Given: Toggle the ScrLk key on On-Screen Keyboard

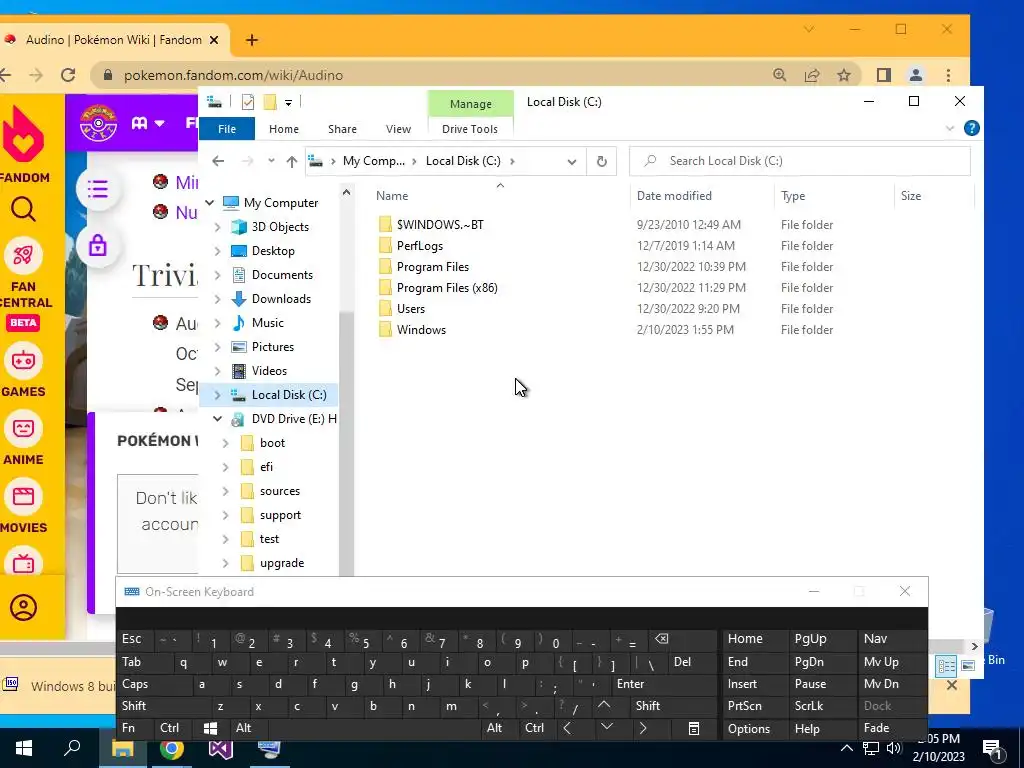Looking at the screenshot, I should click(822, 706).
